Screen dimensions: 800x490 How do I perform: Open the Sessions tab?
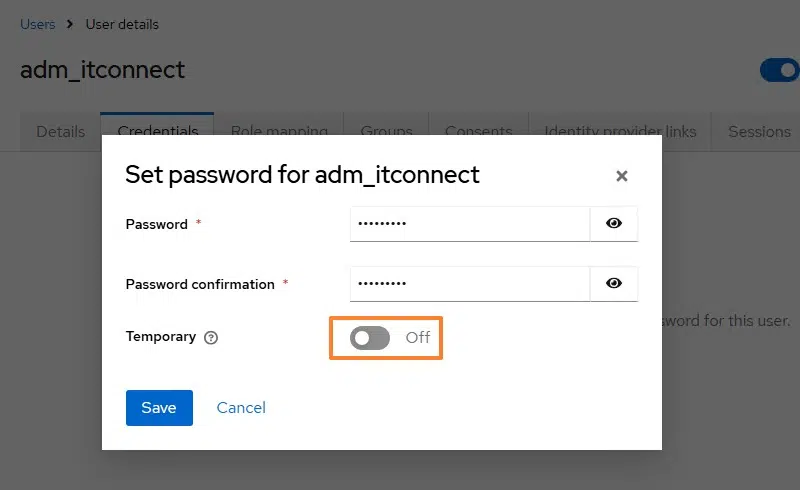(759, 131)
